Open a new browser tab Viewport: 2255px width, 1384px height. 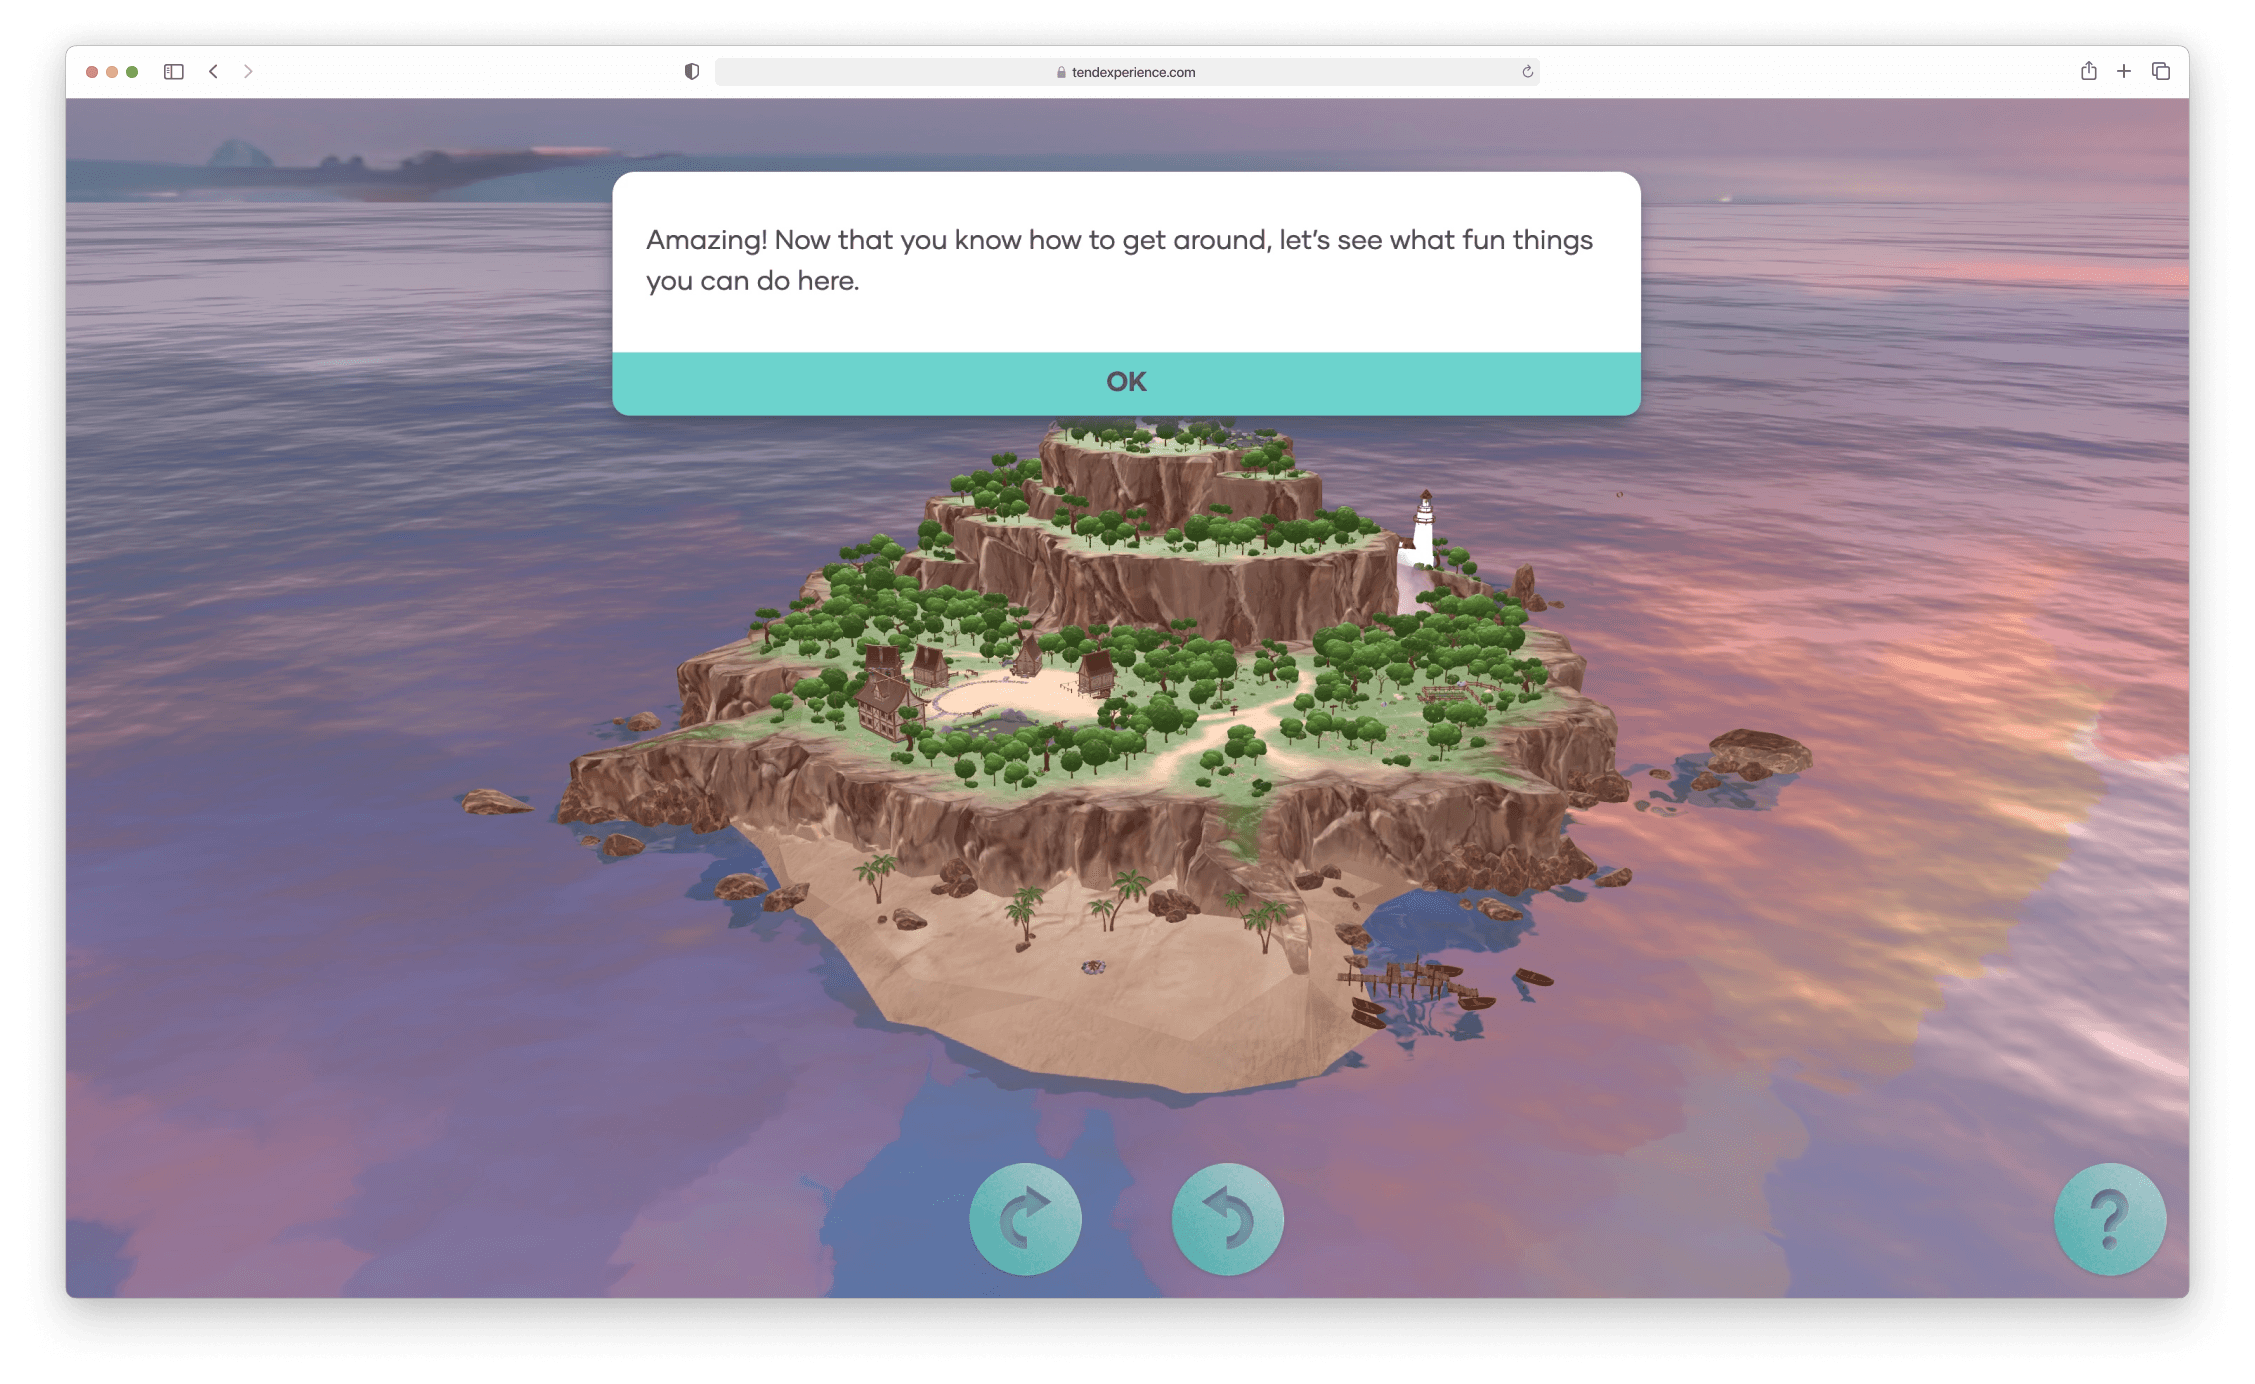2124,71
